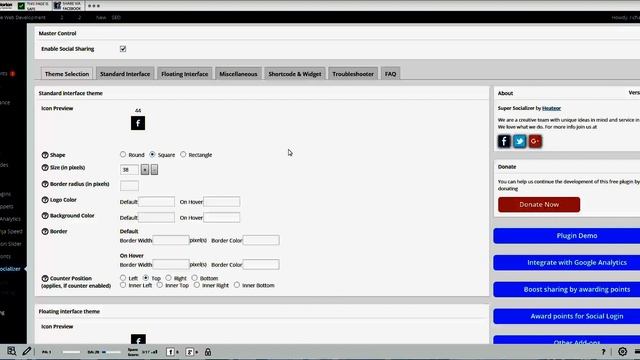Increase icon size with the plus button
640x360 pixels.
click(x=145, y=169)
